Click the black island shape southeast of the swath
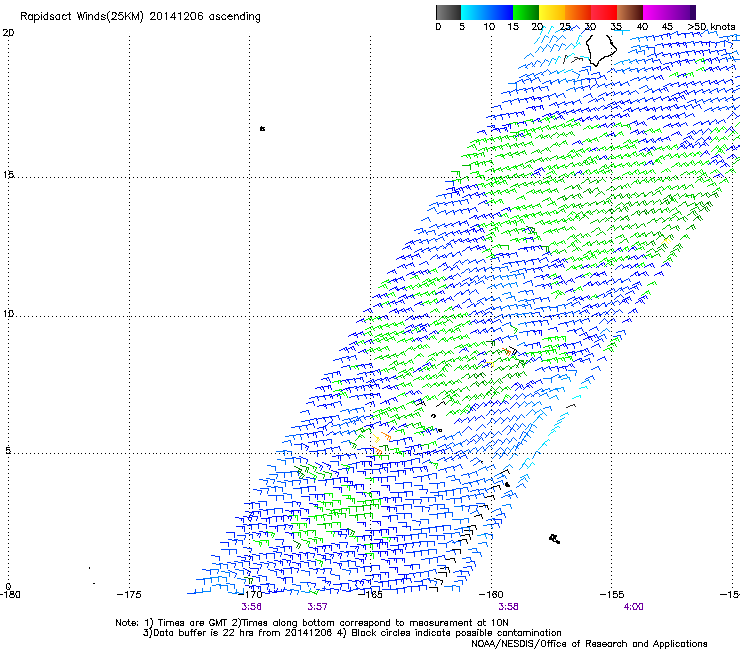The image size is (740, 650). [555, 539]
